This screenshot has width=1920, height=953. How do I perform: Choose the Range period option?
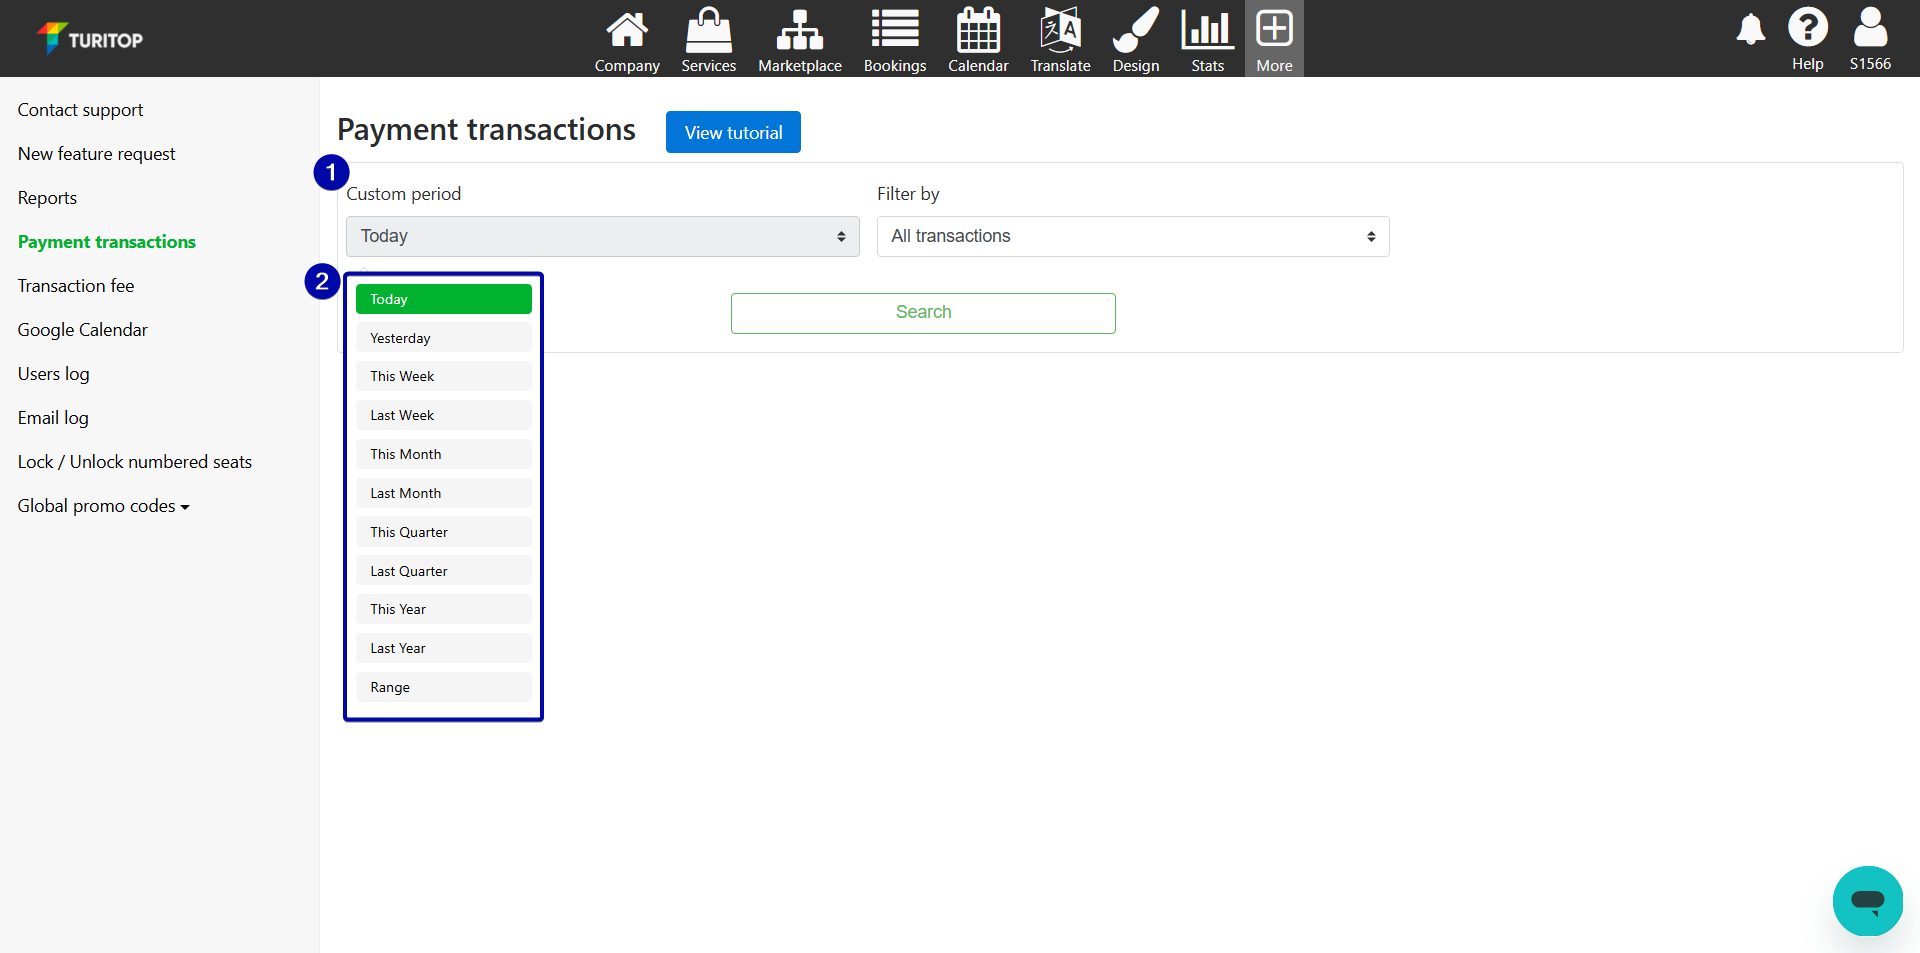tap(443, 687)
